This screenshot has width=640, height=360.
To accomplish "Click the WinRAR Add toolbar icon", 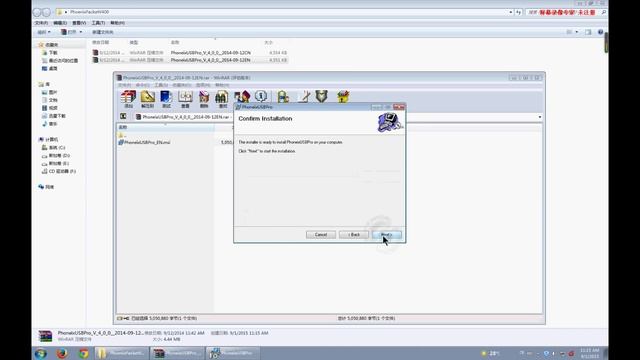I will point(128,99).
